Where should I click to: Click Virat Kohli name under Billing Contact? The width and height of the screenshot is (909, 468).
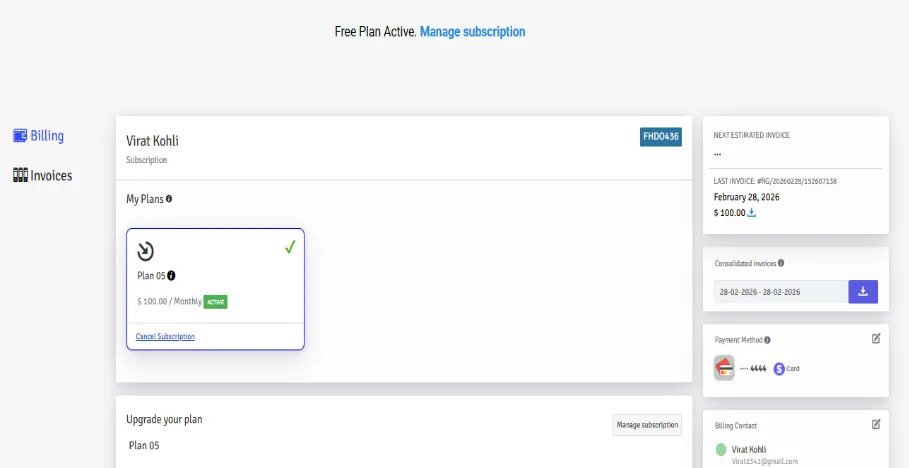click(749, 449)
